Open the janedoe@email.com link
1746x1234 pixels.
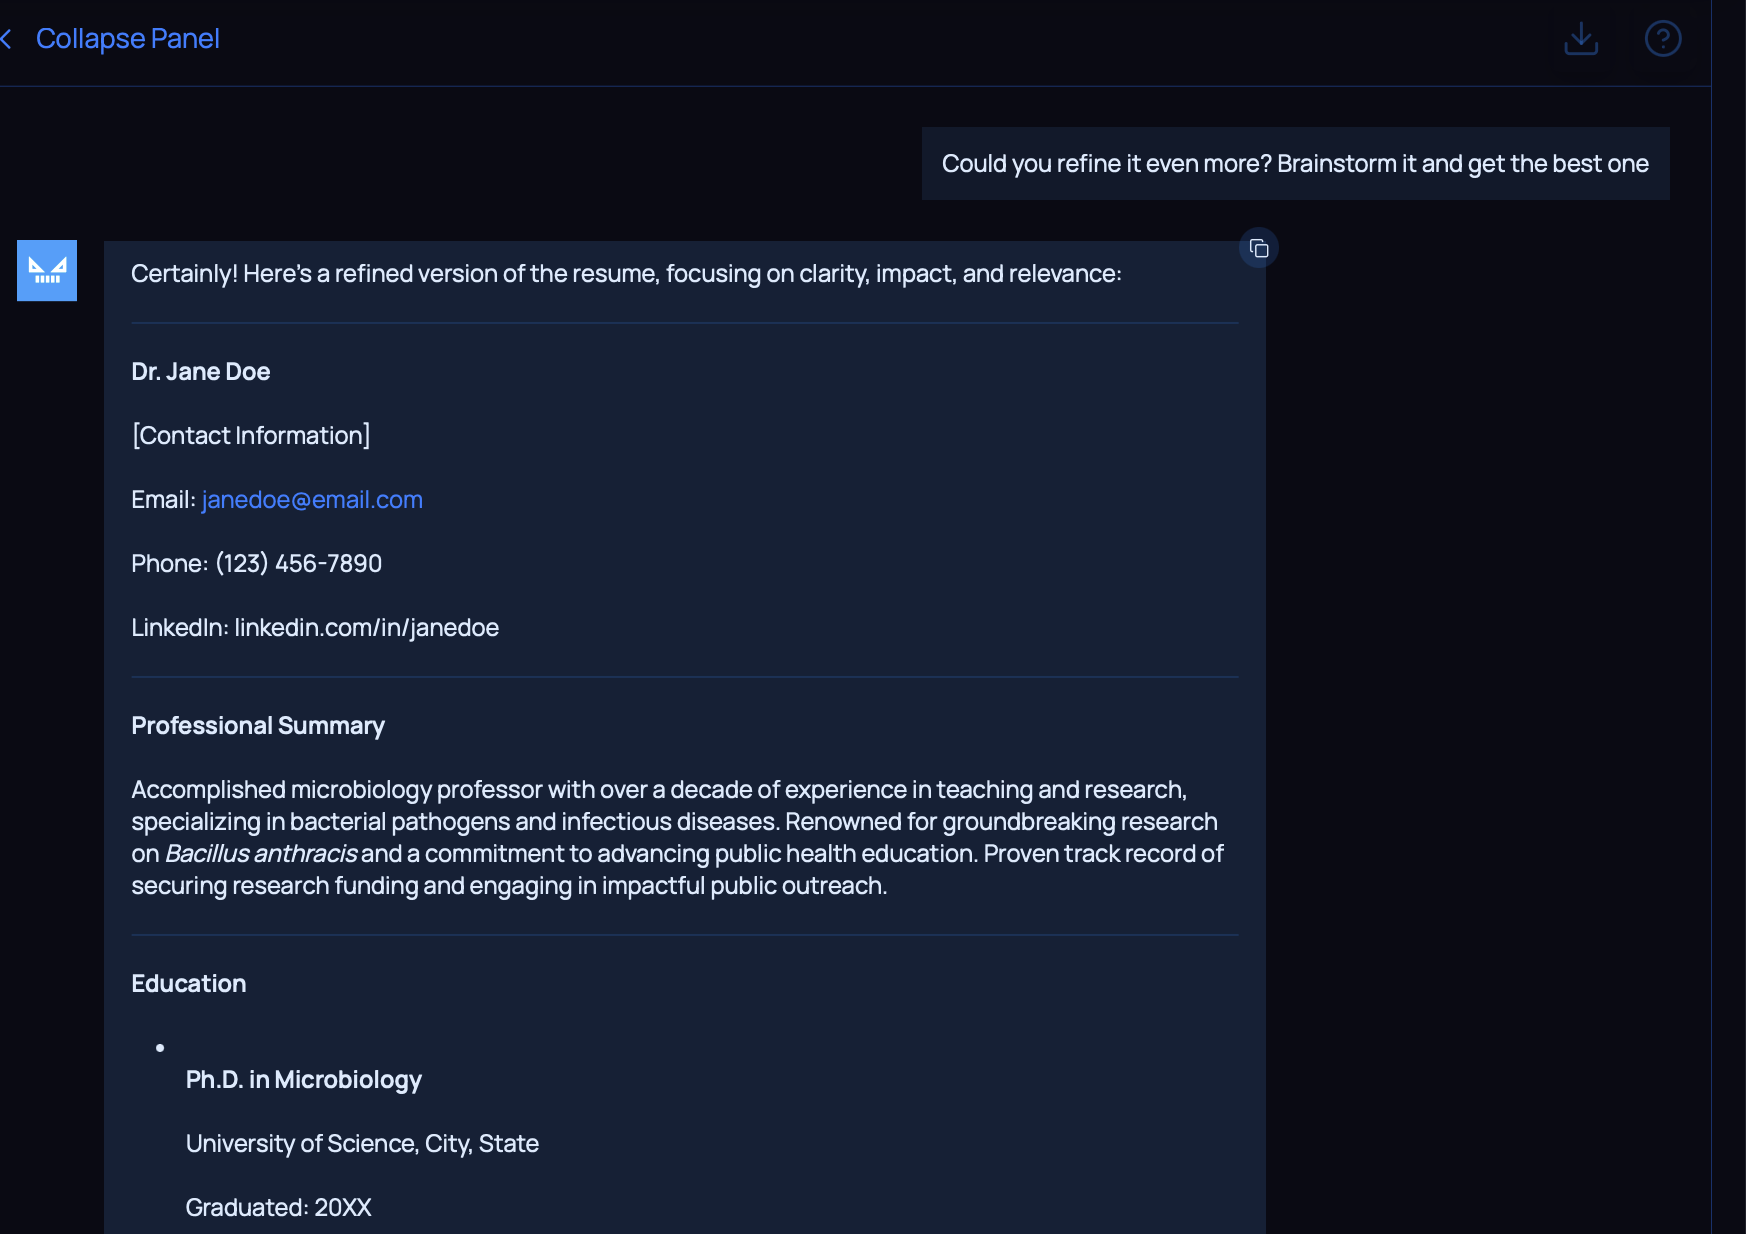point(312,500)
